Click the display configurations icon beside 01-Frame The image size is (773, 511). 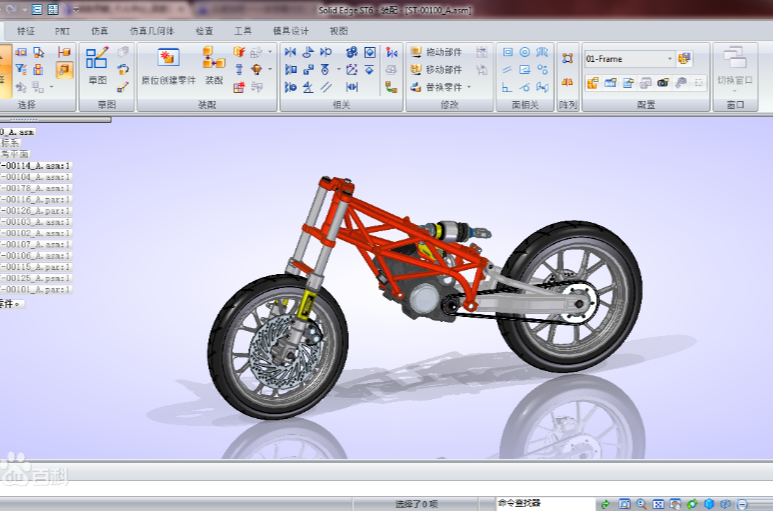pos(684,59)
